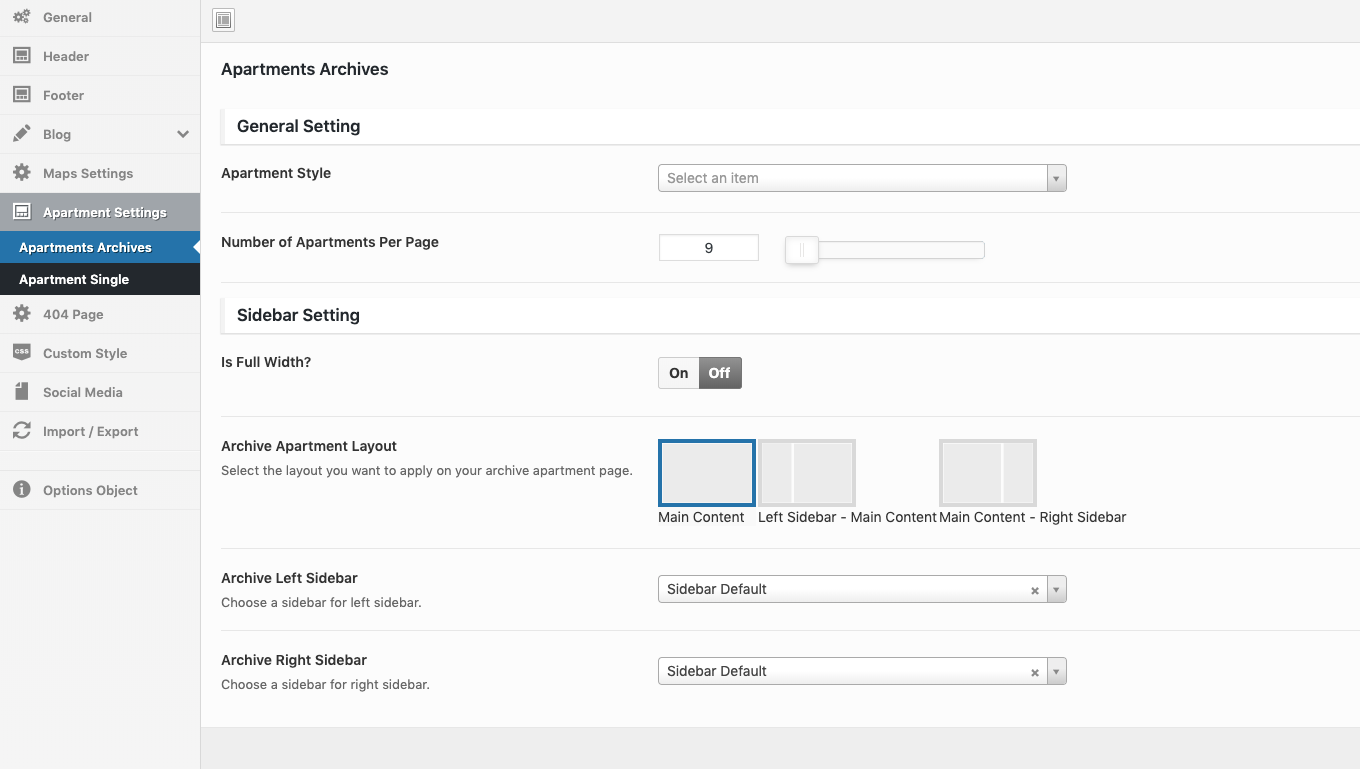
Task: Click the Maps Settings gear icon
Action: click(21, 173)
